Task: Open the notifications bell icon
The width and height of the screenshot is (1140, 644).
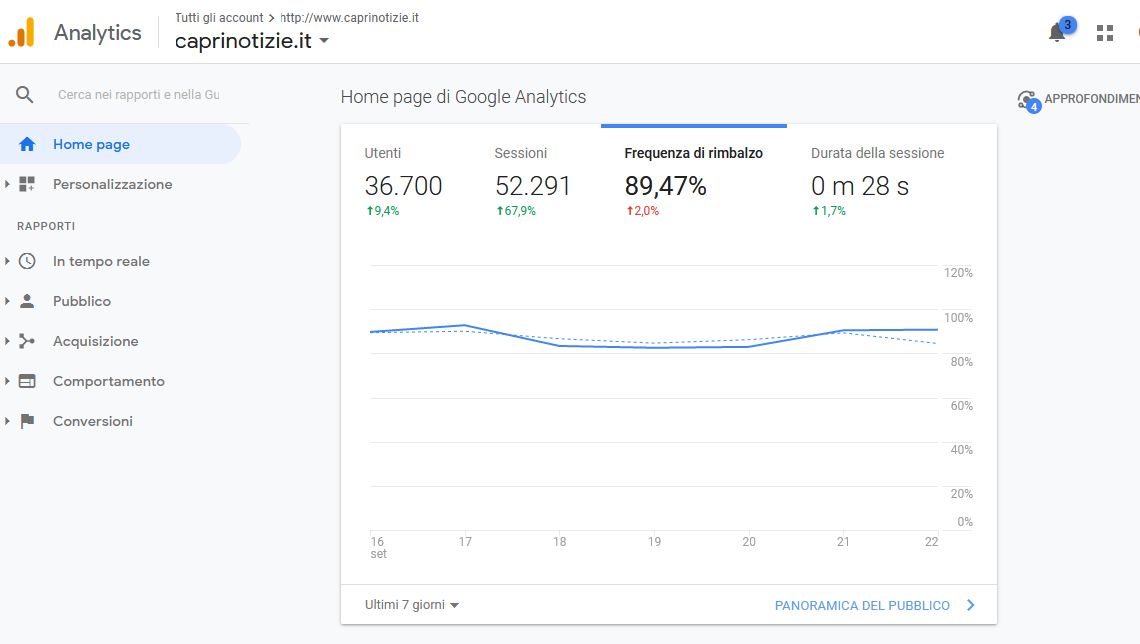Action: (x=1057, y=33)
